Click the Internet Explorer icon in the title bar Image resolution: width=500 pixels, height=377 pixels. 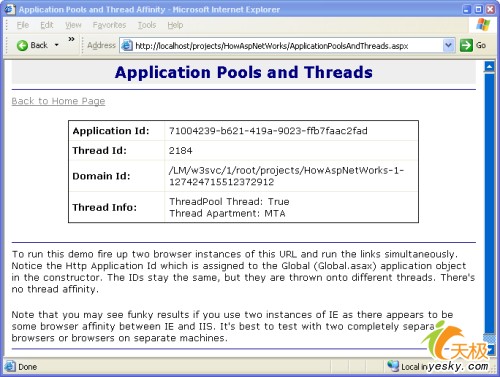point(10,9)
